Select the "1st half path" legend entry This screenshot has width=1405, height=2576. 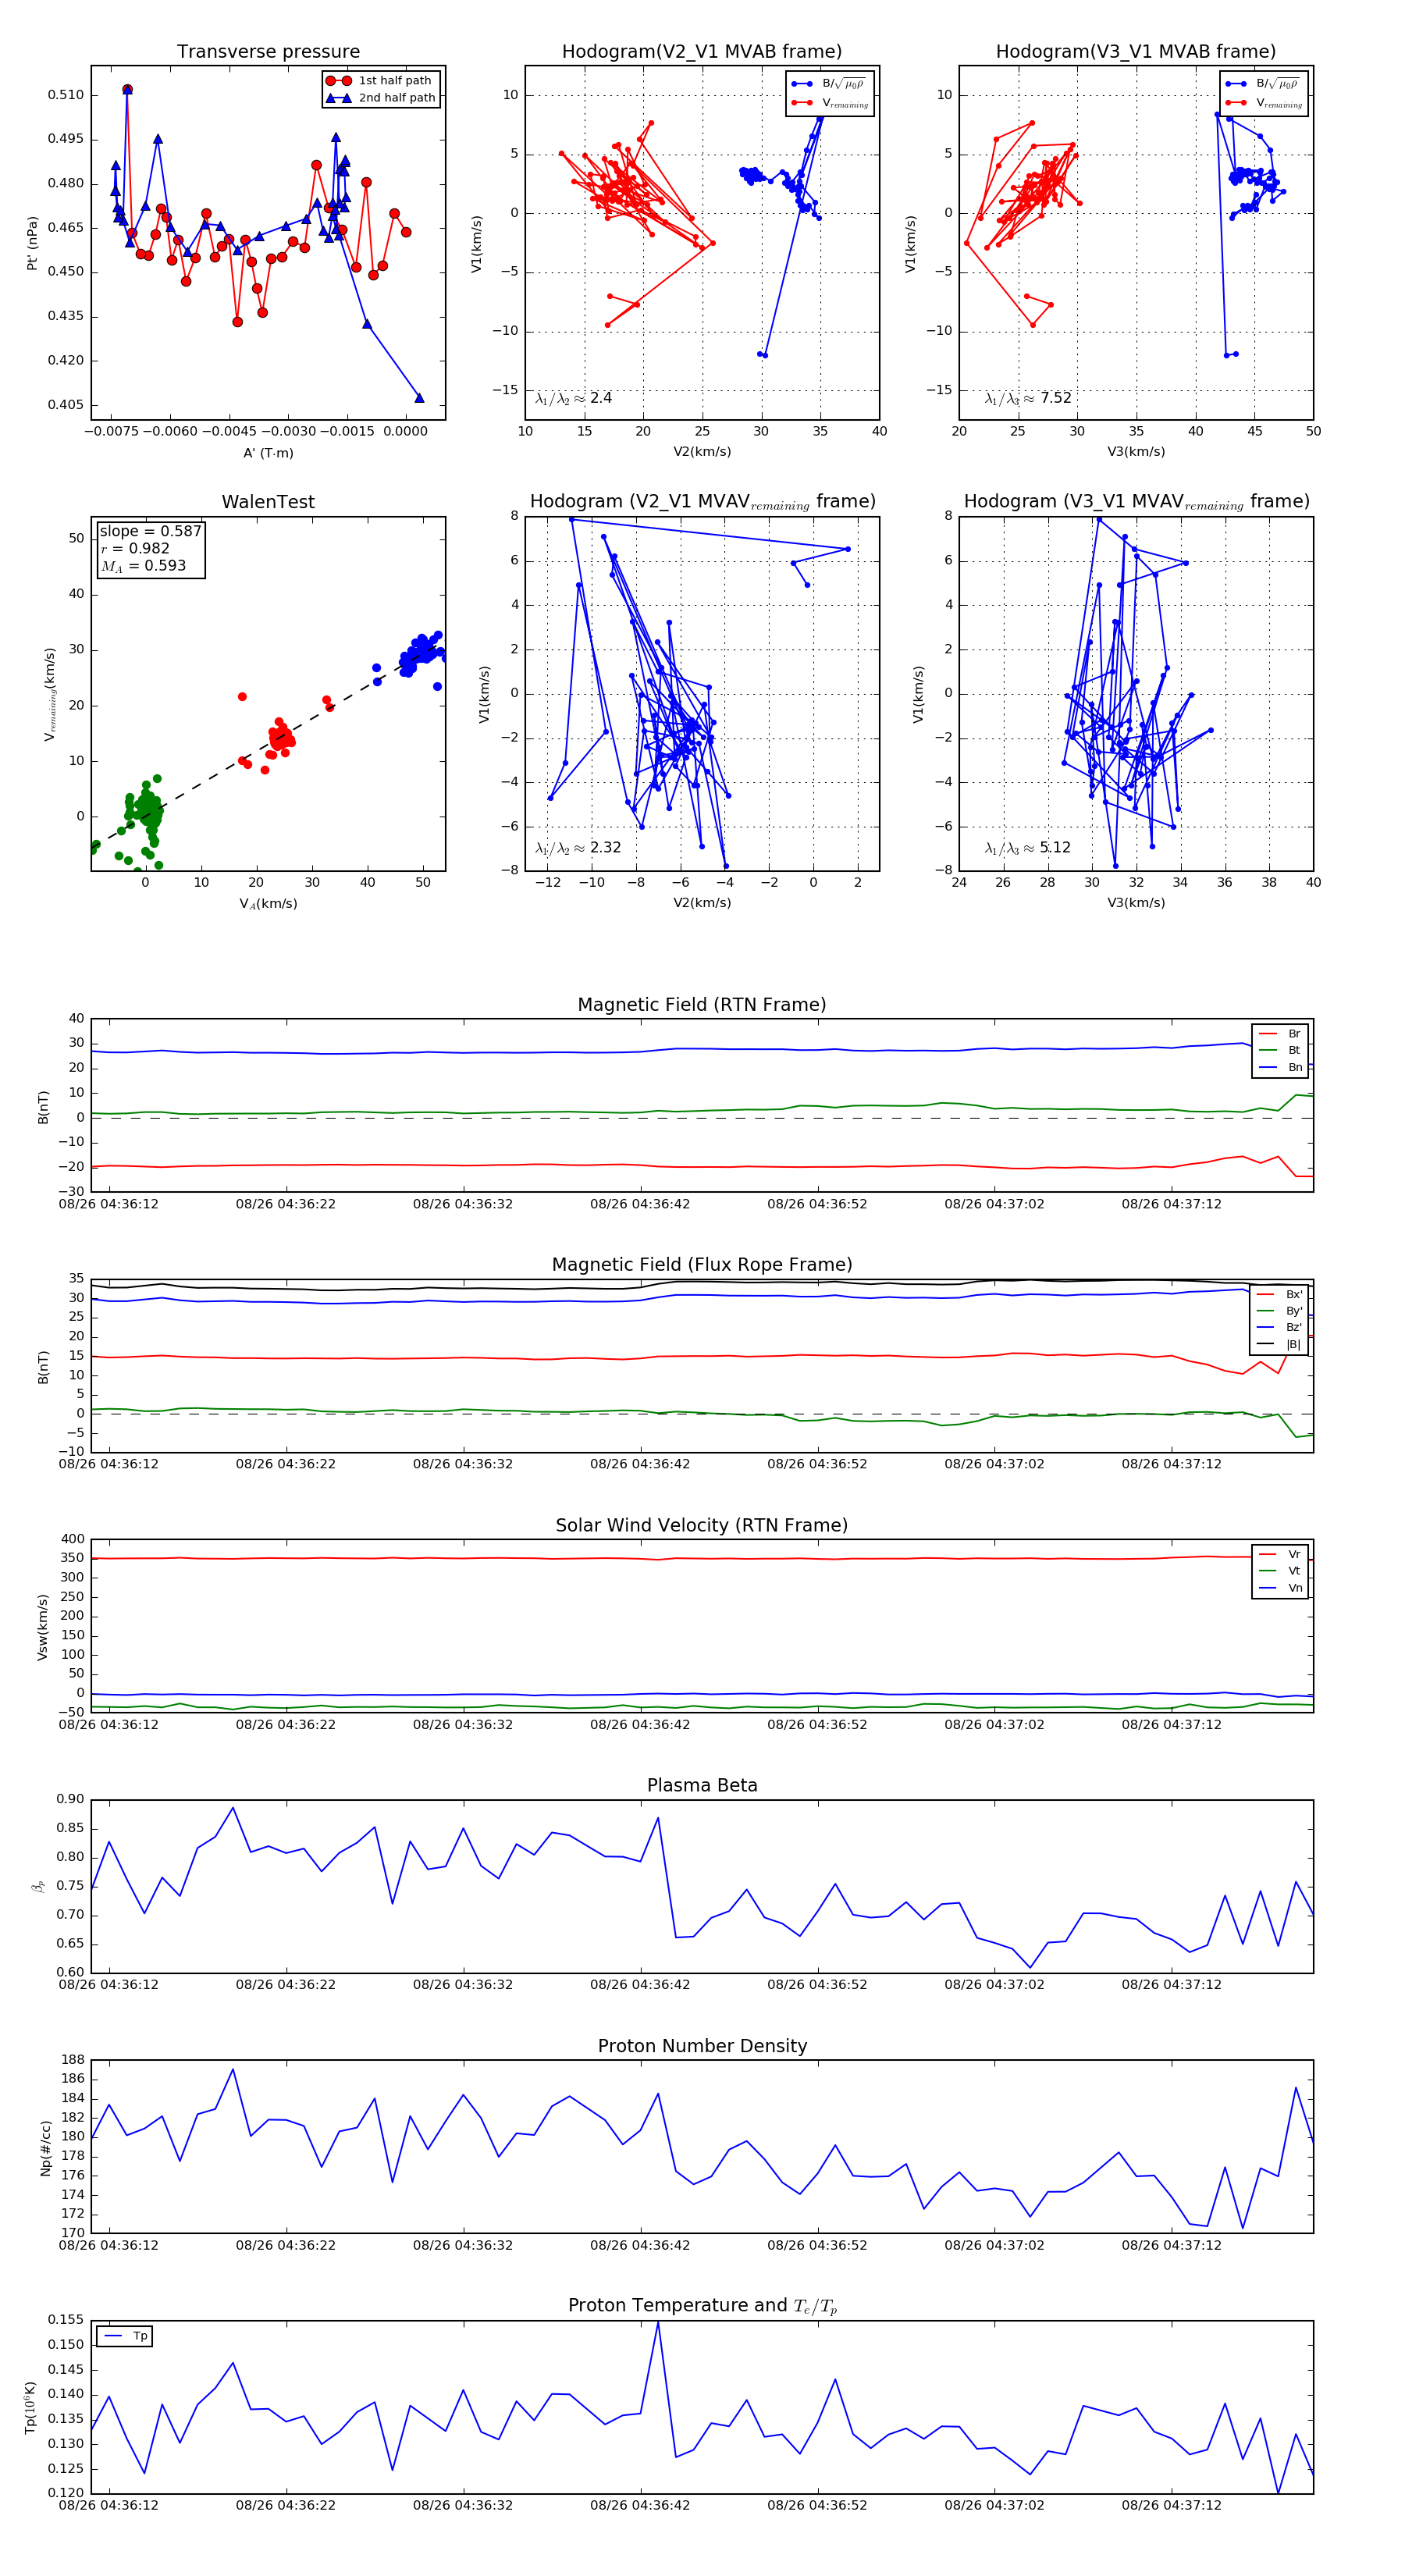point(380,81)
